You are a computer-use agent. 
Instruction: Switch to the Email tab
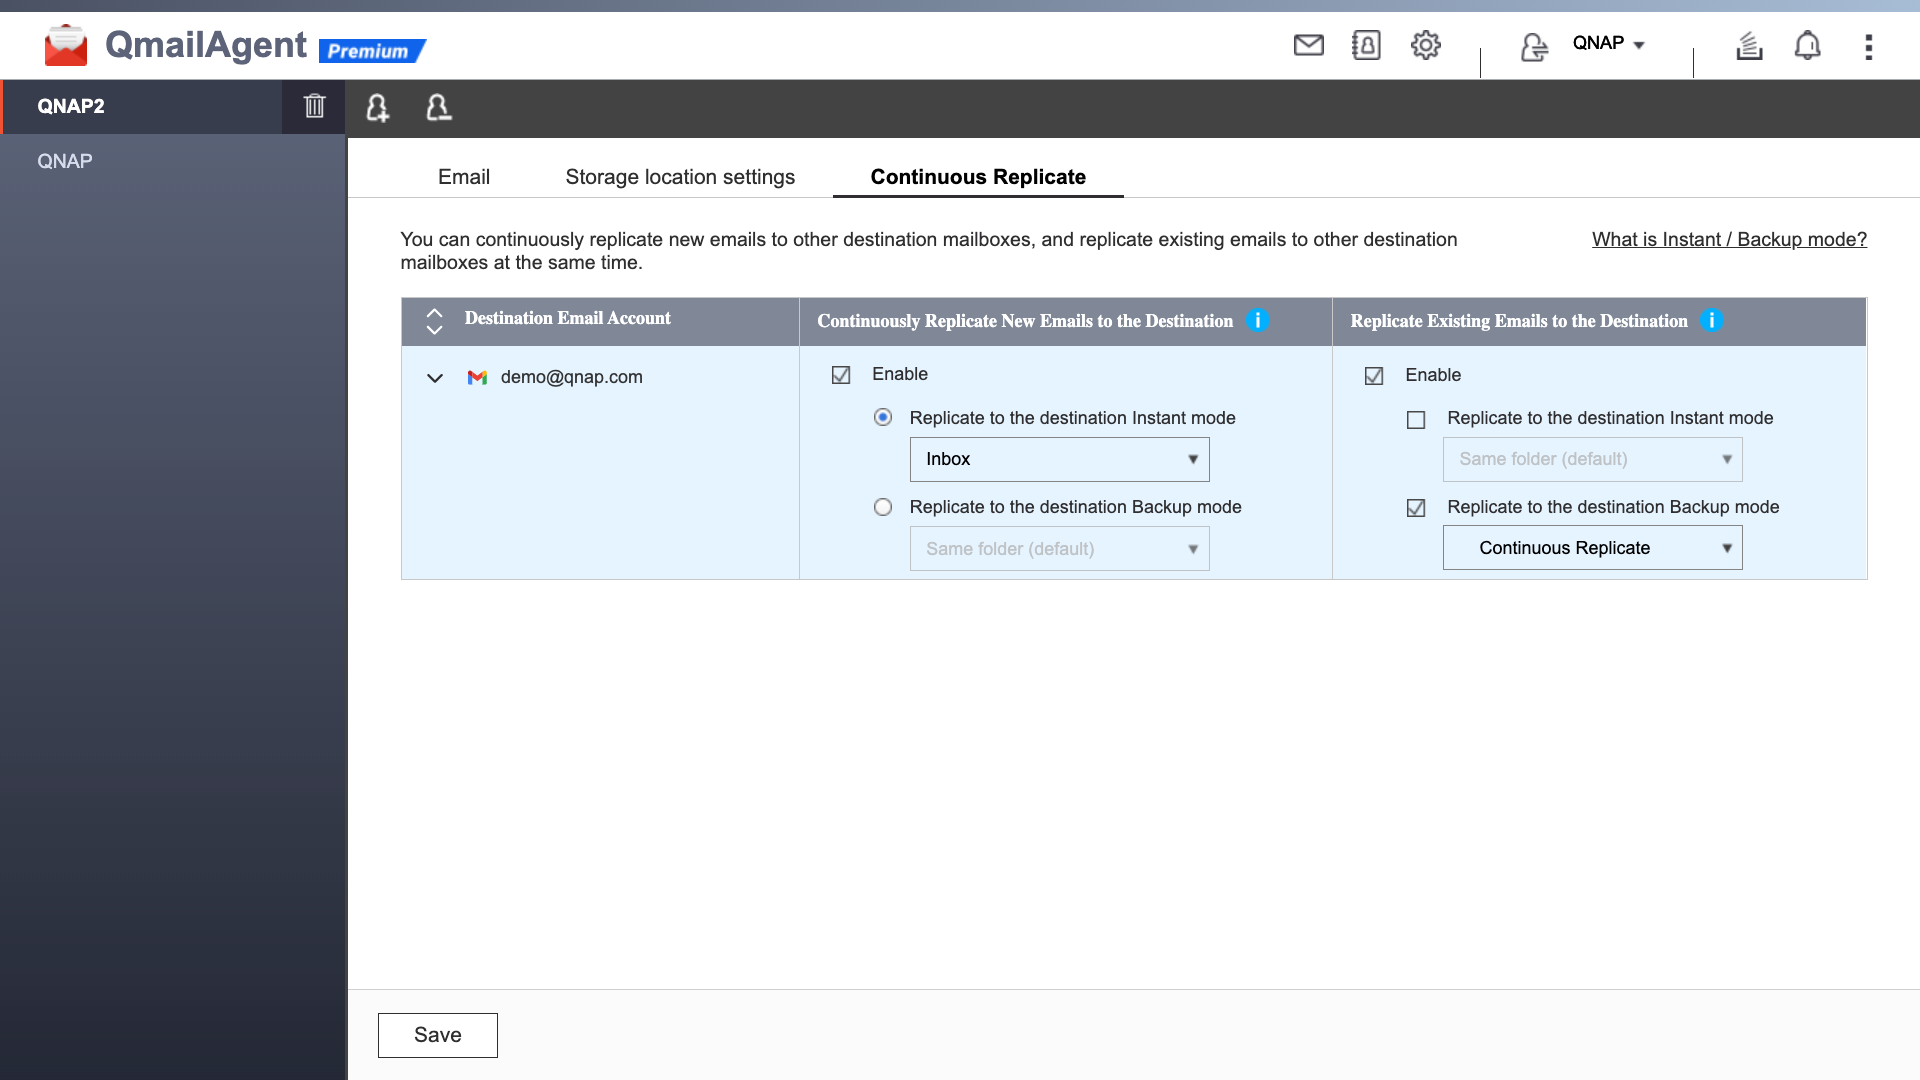(x=463, y=176)
